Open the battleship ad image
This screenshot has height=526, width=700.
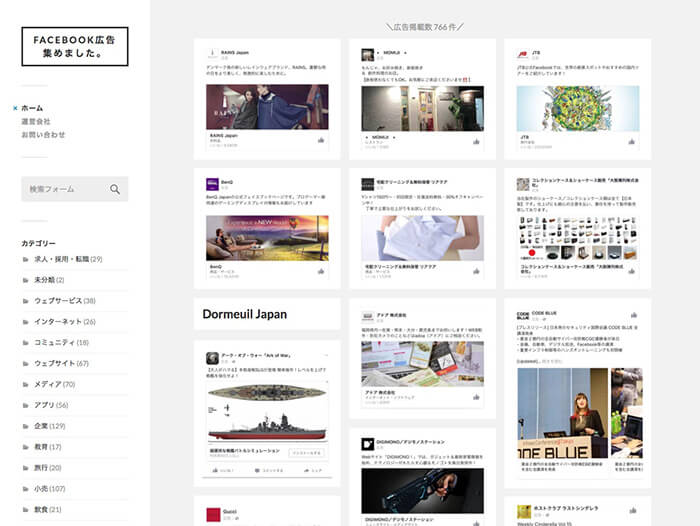267,412
